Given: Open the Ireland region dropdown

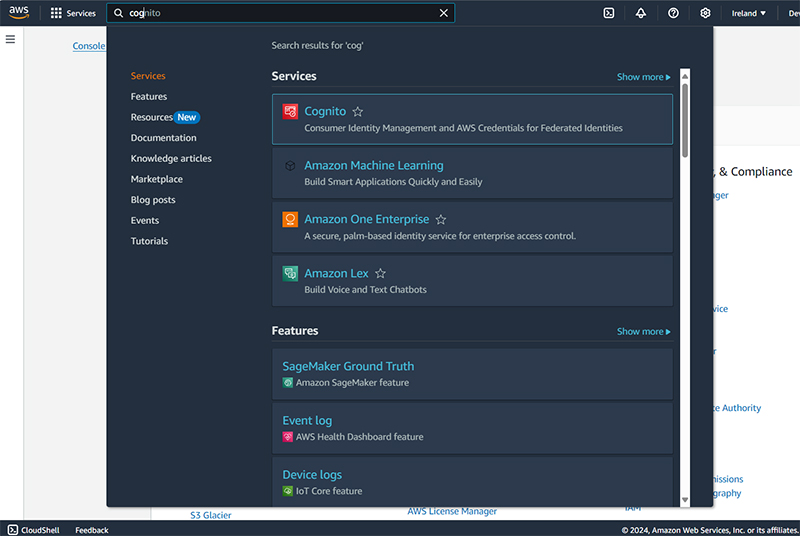Looking at the screenshot, I should click(748, 13).
